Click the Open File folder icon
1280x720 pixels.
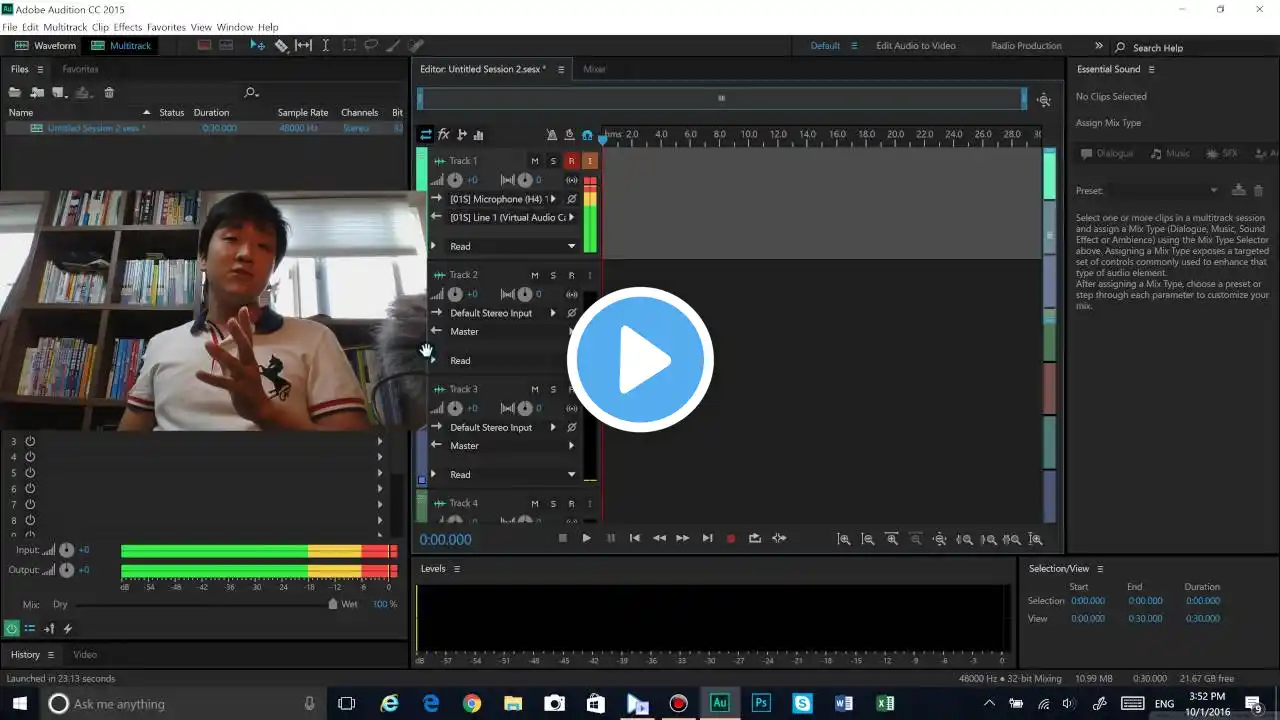[x=15, y=92]
